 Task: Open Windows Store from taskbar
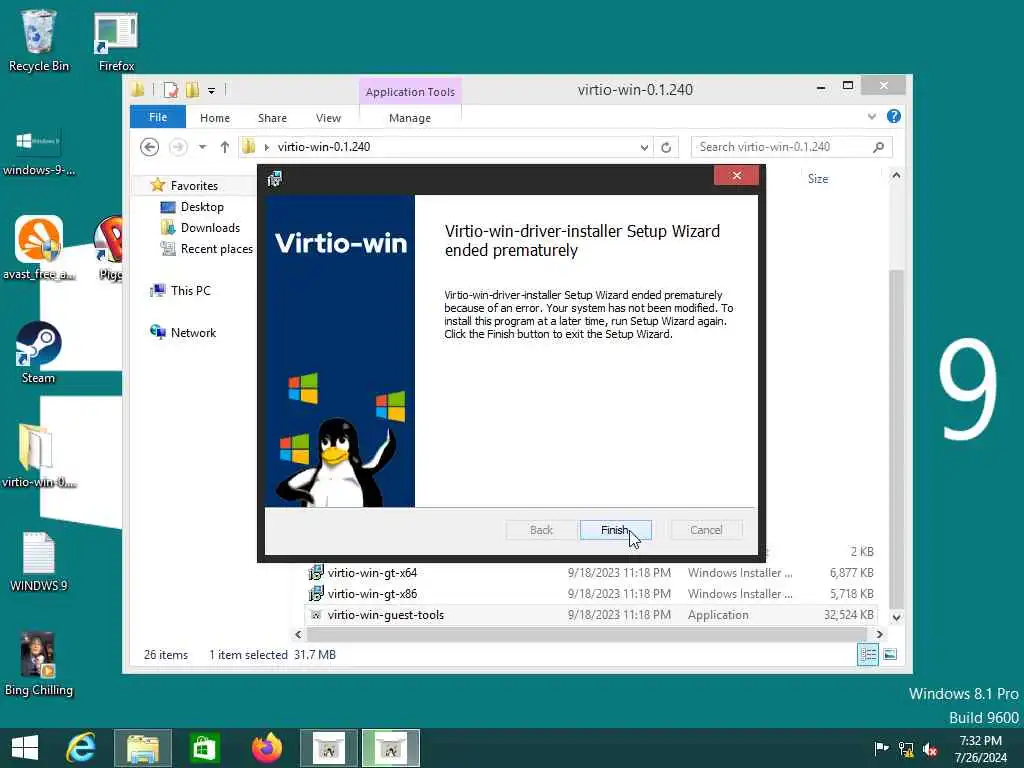point(204,748)
